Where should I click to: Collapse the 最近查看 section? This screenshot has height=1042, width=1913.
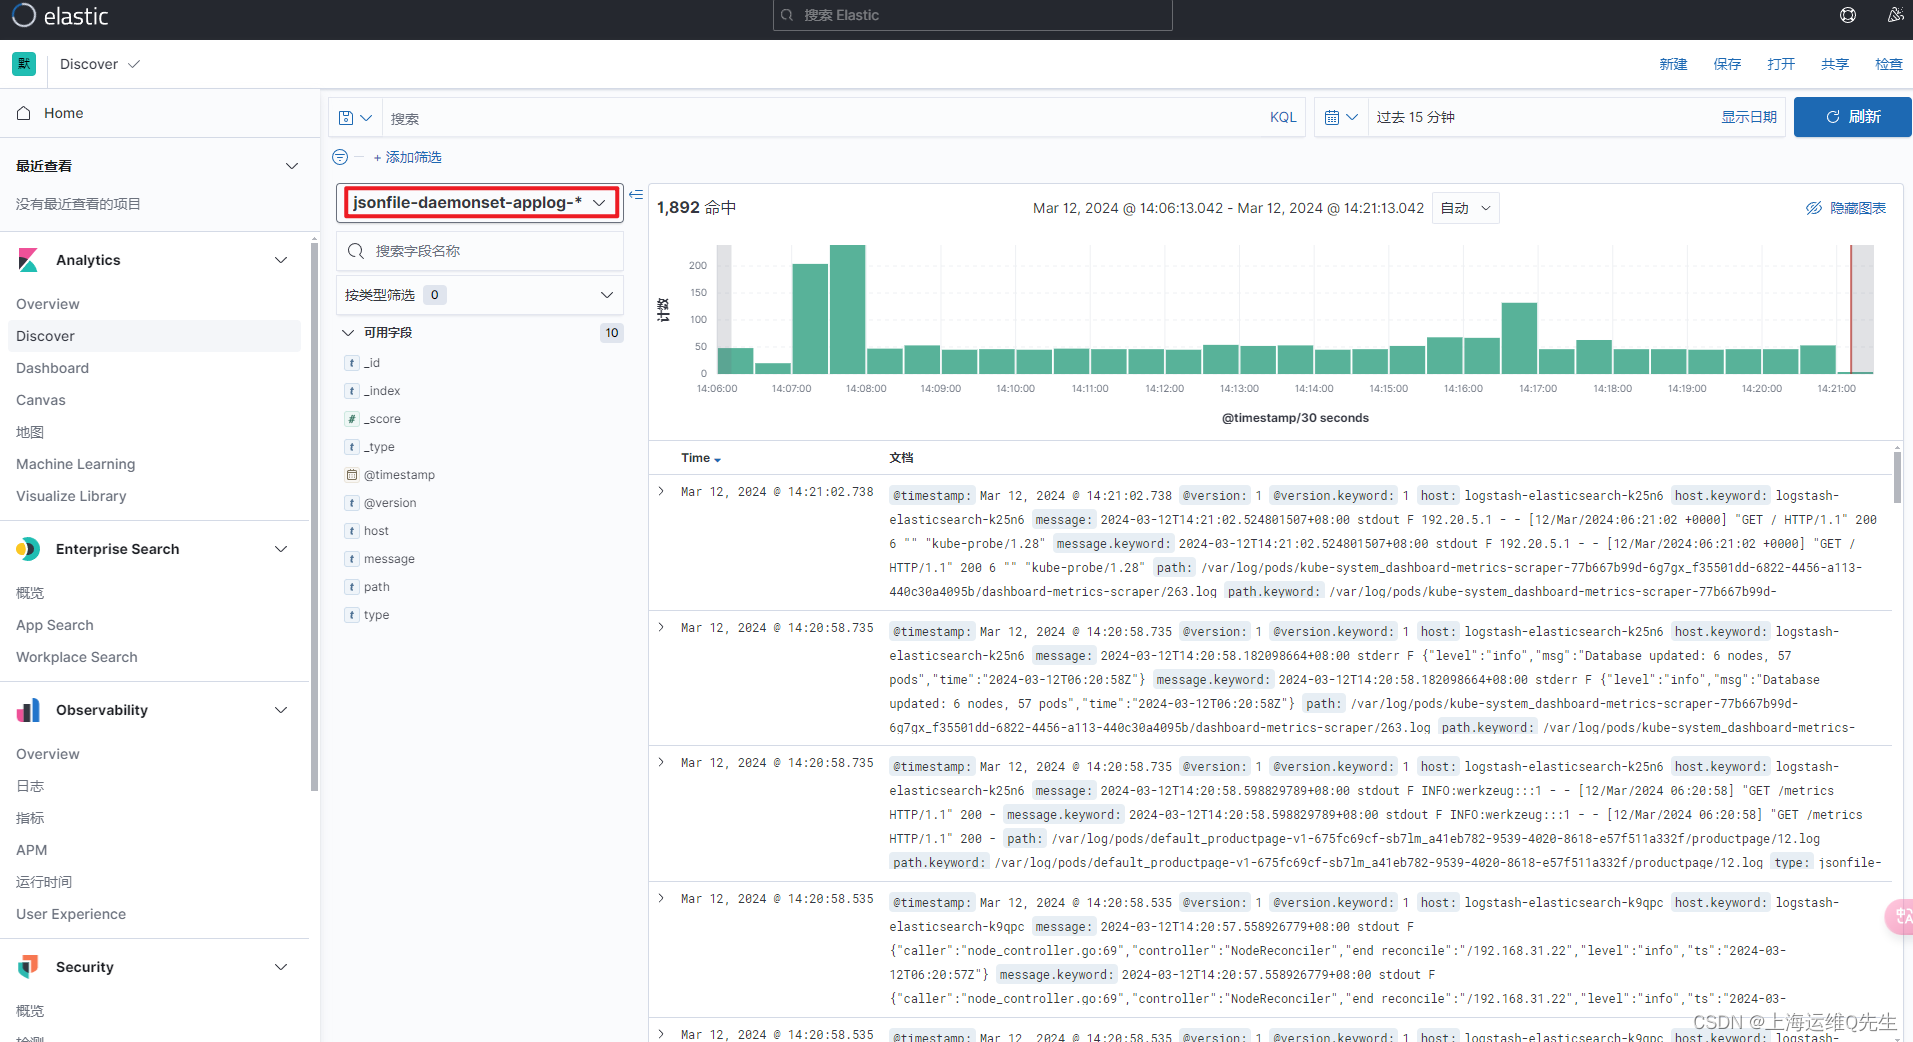click(292, 166)
